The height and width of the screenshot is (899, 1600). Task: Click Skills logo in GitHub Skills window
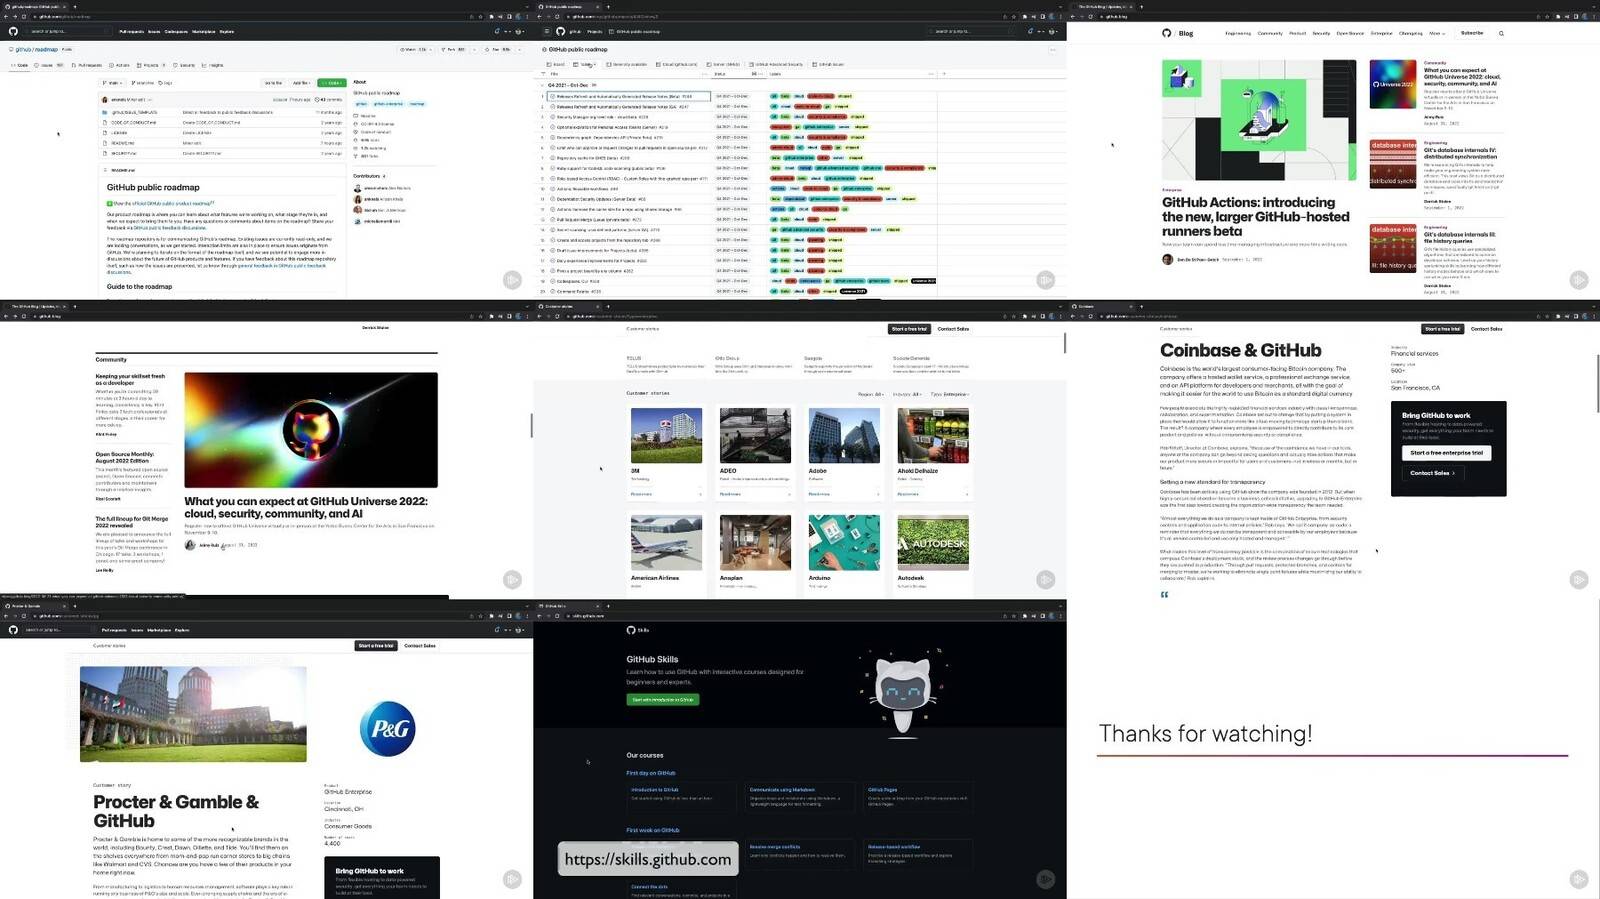[637, 630]
